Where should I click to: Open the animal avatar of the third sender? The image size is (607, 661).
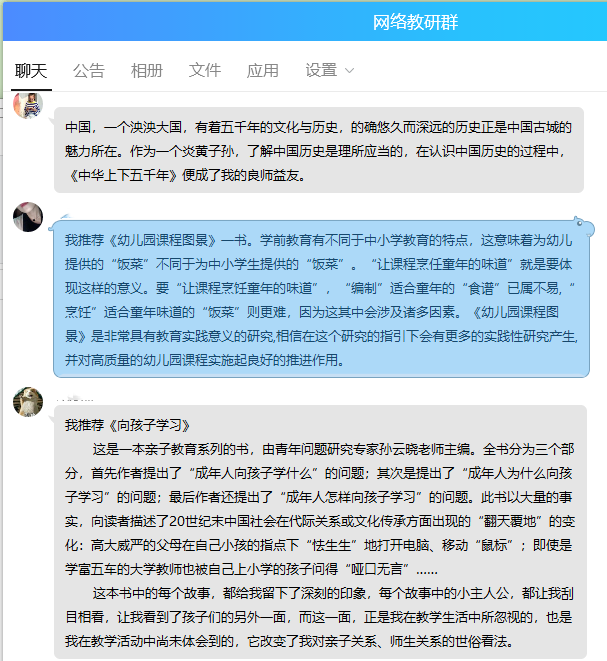[x=28, y=402]
